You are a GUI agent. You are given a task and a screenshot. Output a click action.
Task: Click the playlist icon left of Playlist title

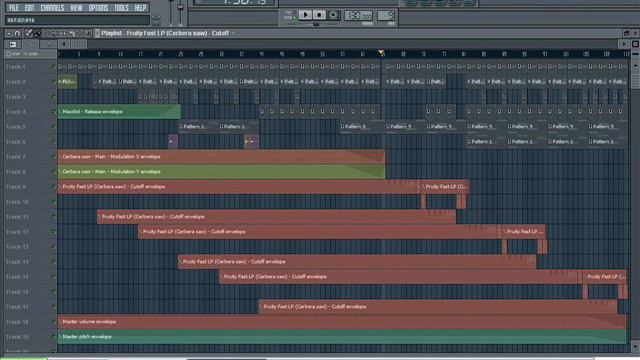click(97, 33)
